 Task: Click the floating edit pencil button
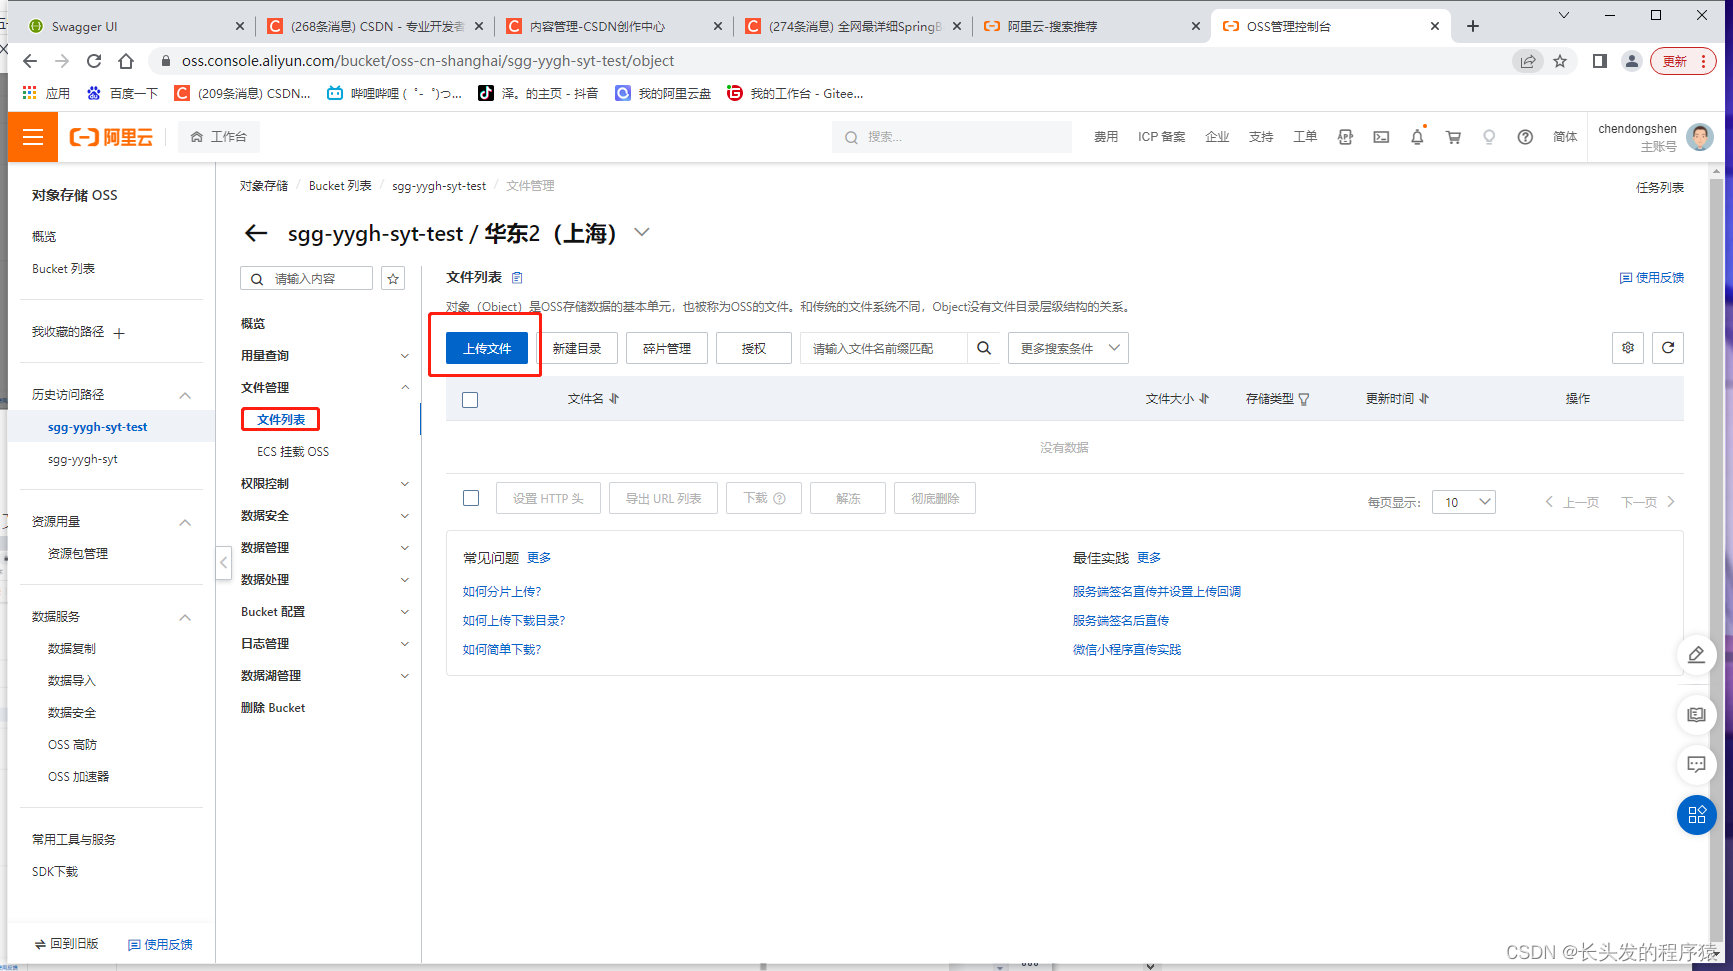click(1697, 655)
